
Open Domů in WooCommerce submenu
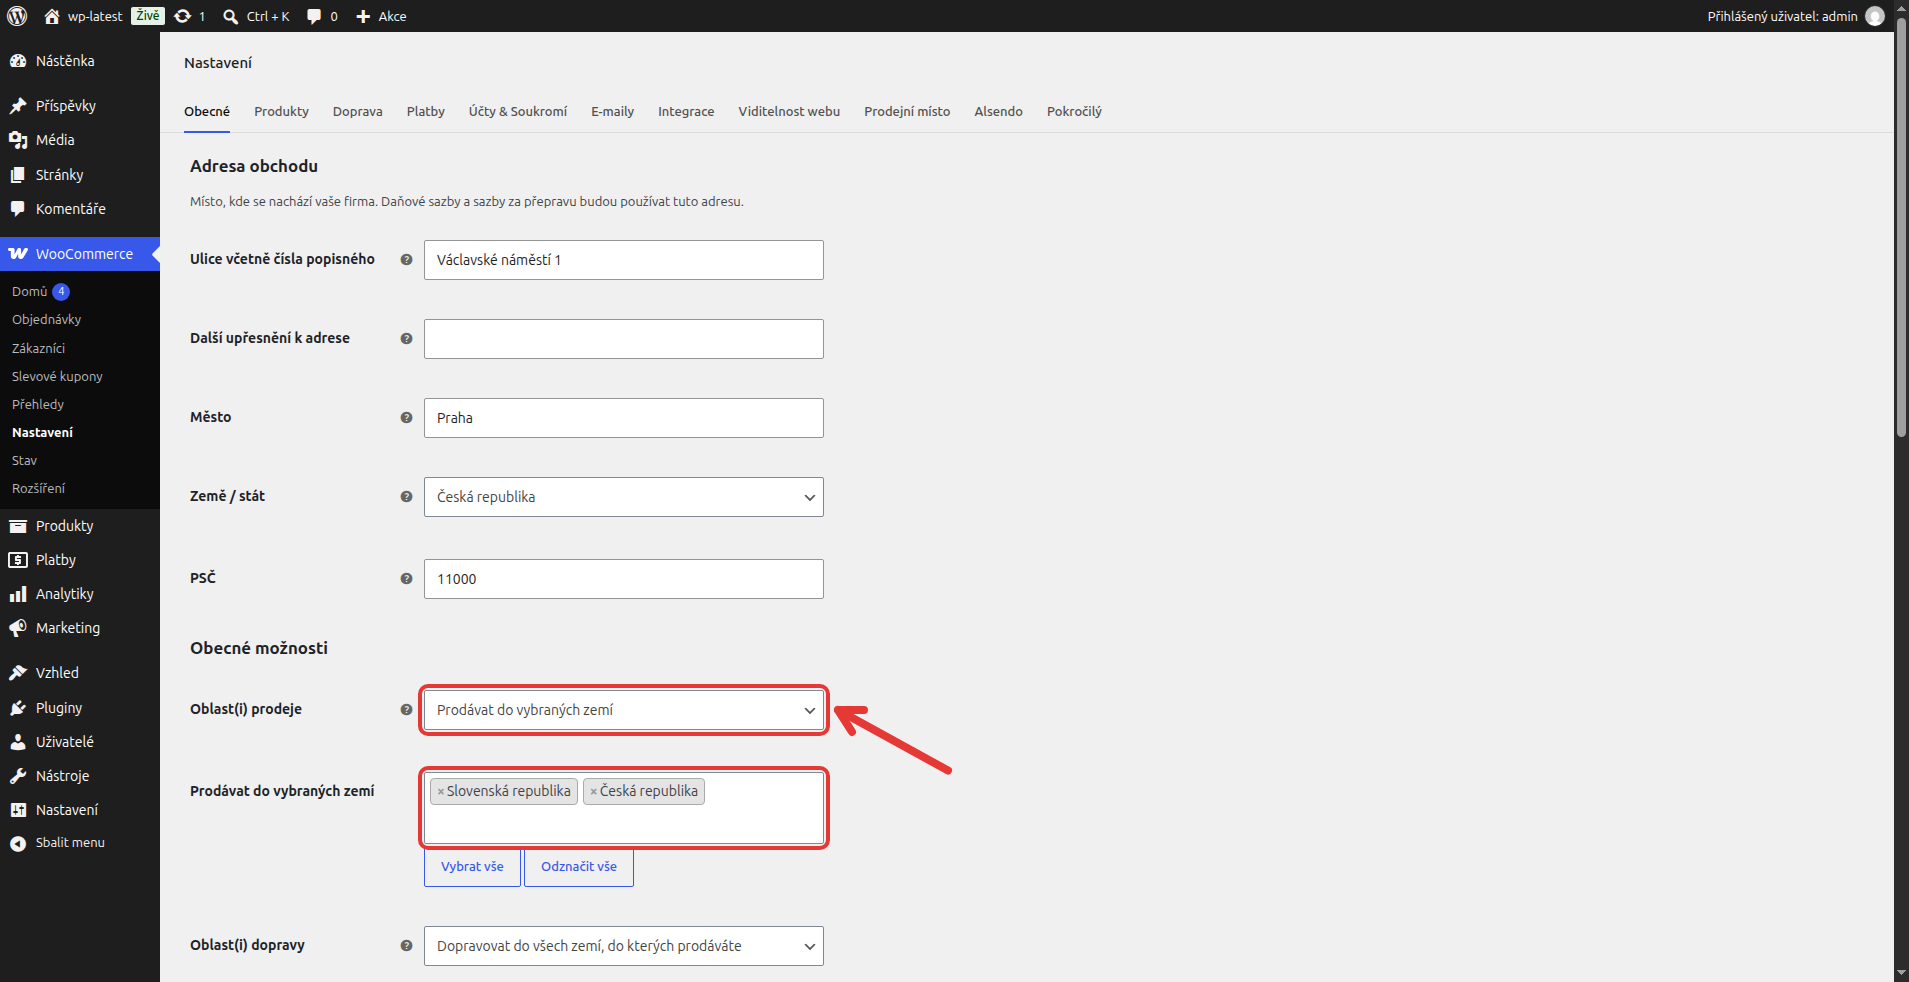click(30, 292)
